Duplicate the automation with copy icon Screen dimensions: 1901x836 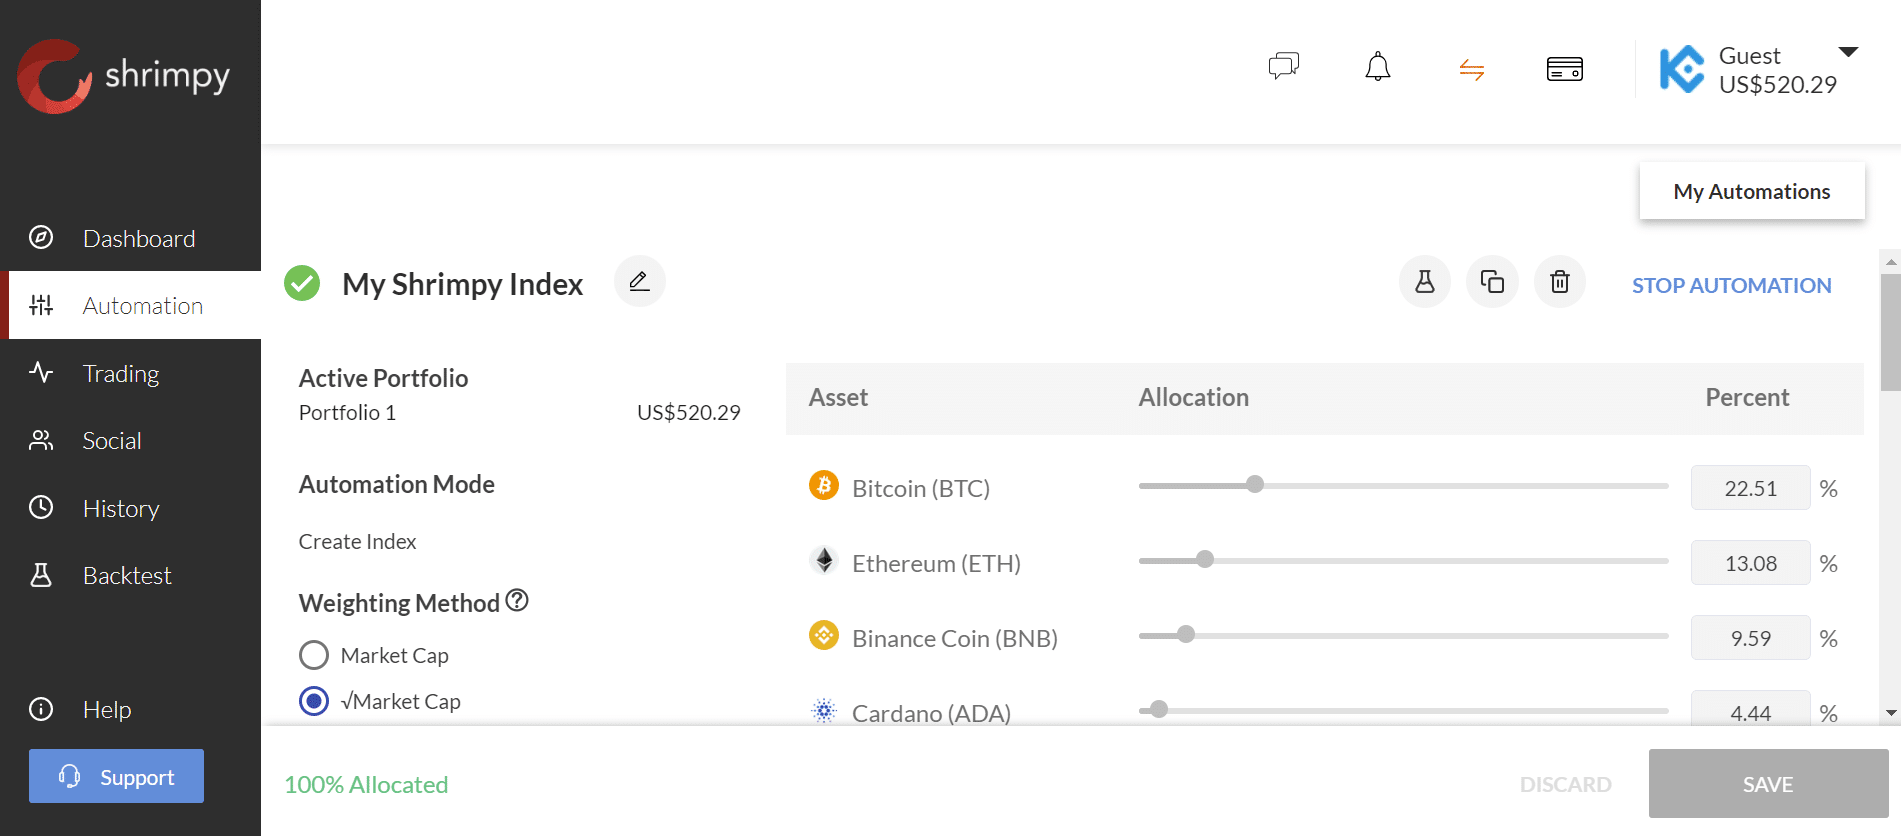(1492, 282)
